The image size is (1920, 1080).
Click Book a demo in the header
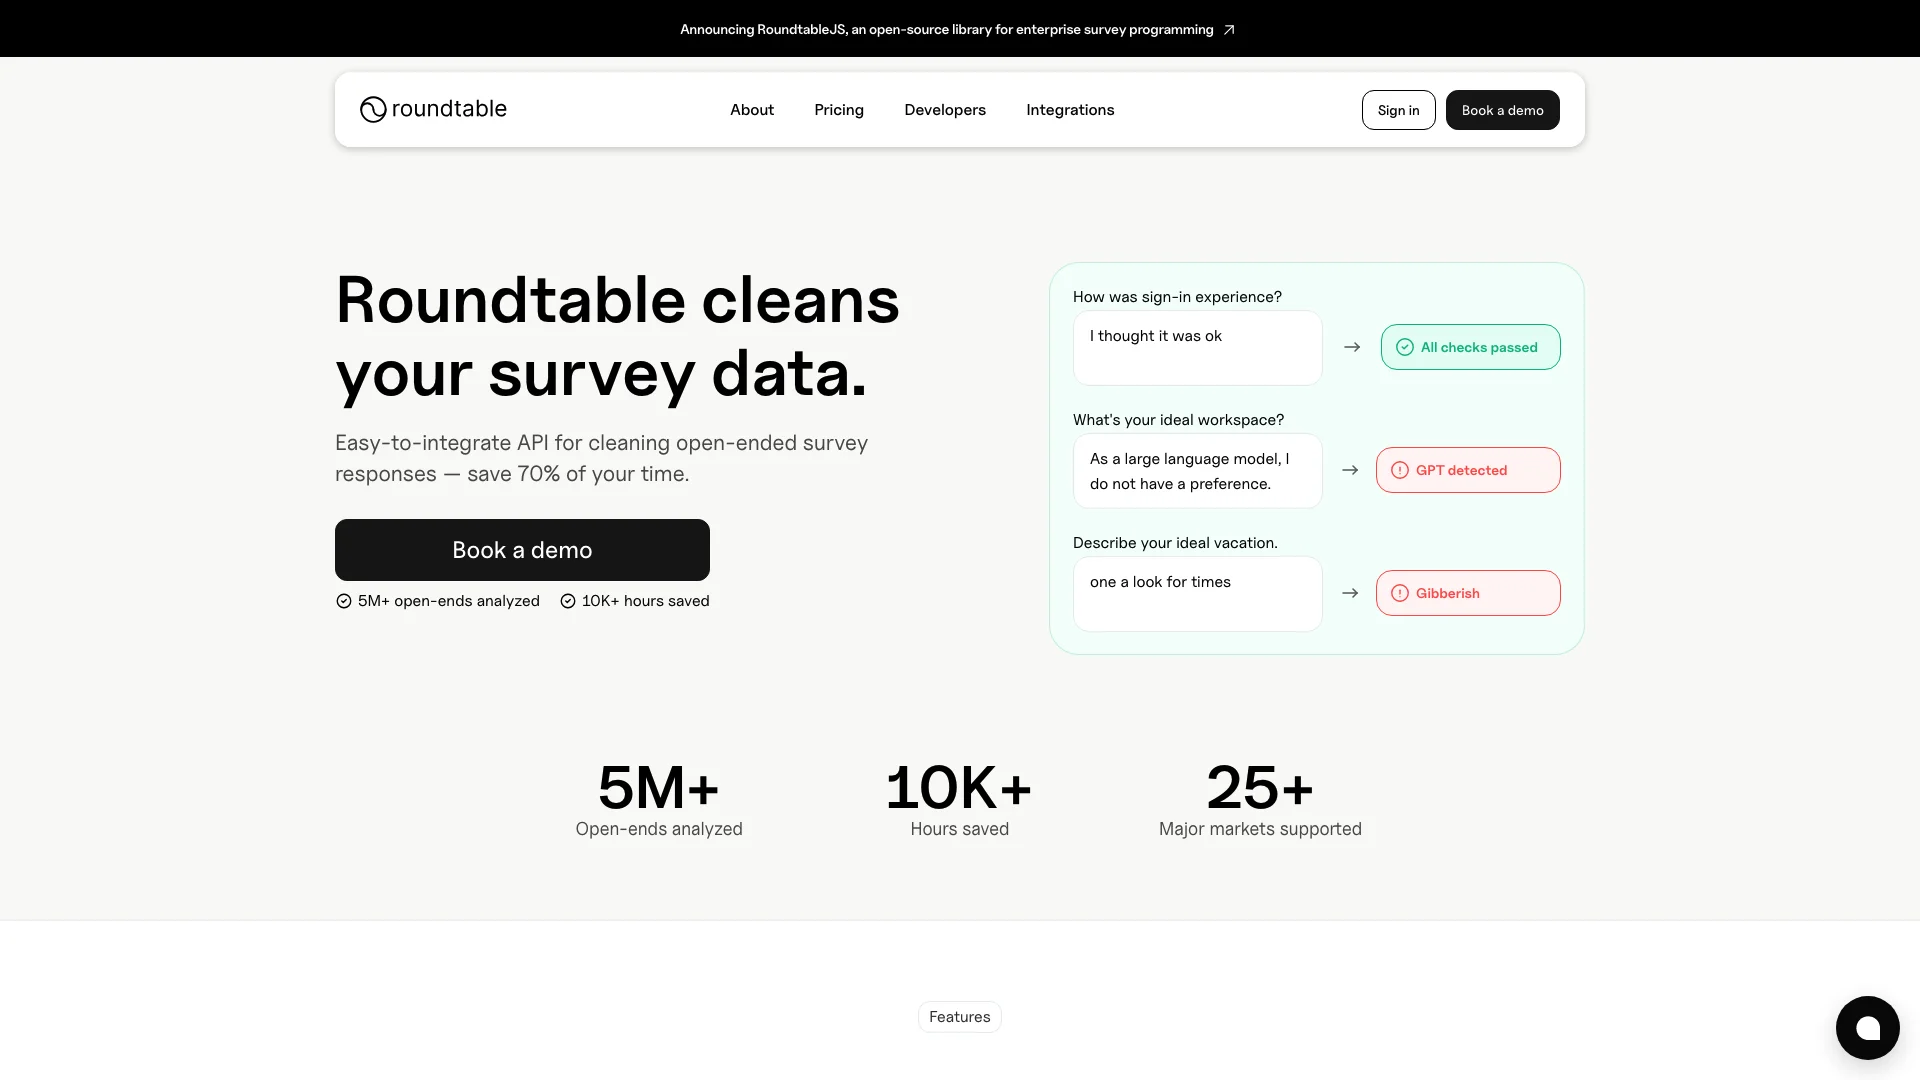[x=1502, y=110]
